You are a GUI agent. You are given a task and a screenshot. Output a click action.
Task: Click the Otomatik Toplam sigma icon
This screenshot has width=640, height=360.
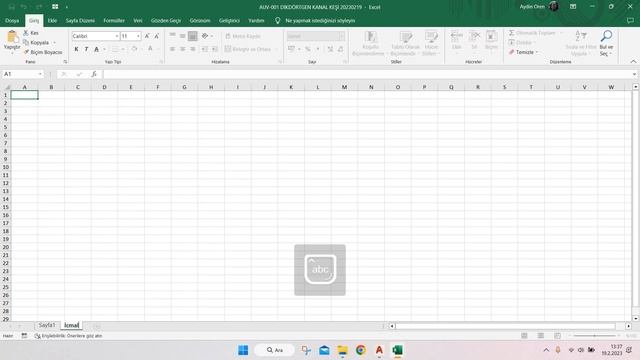click(511, 33)
